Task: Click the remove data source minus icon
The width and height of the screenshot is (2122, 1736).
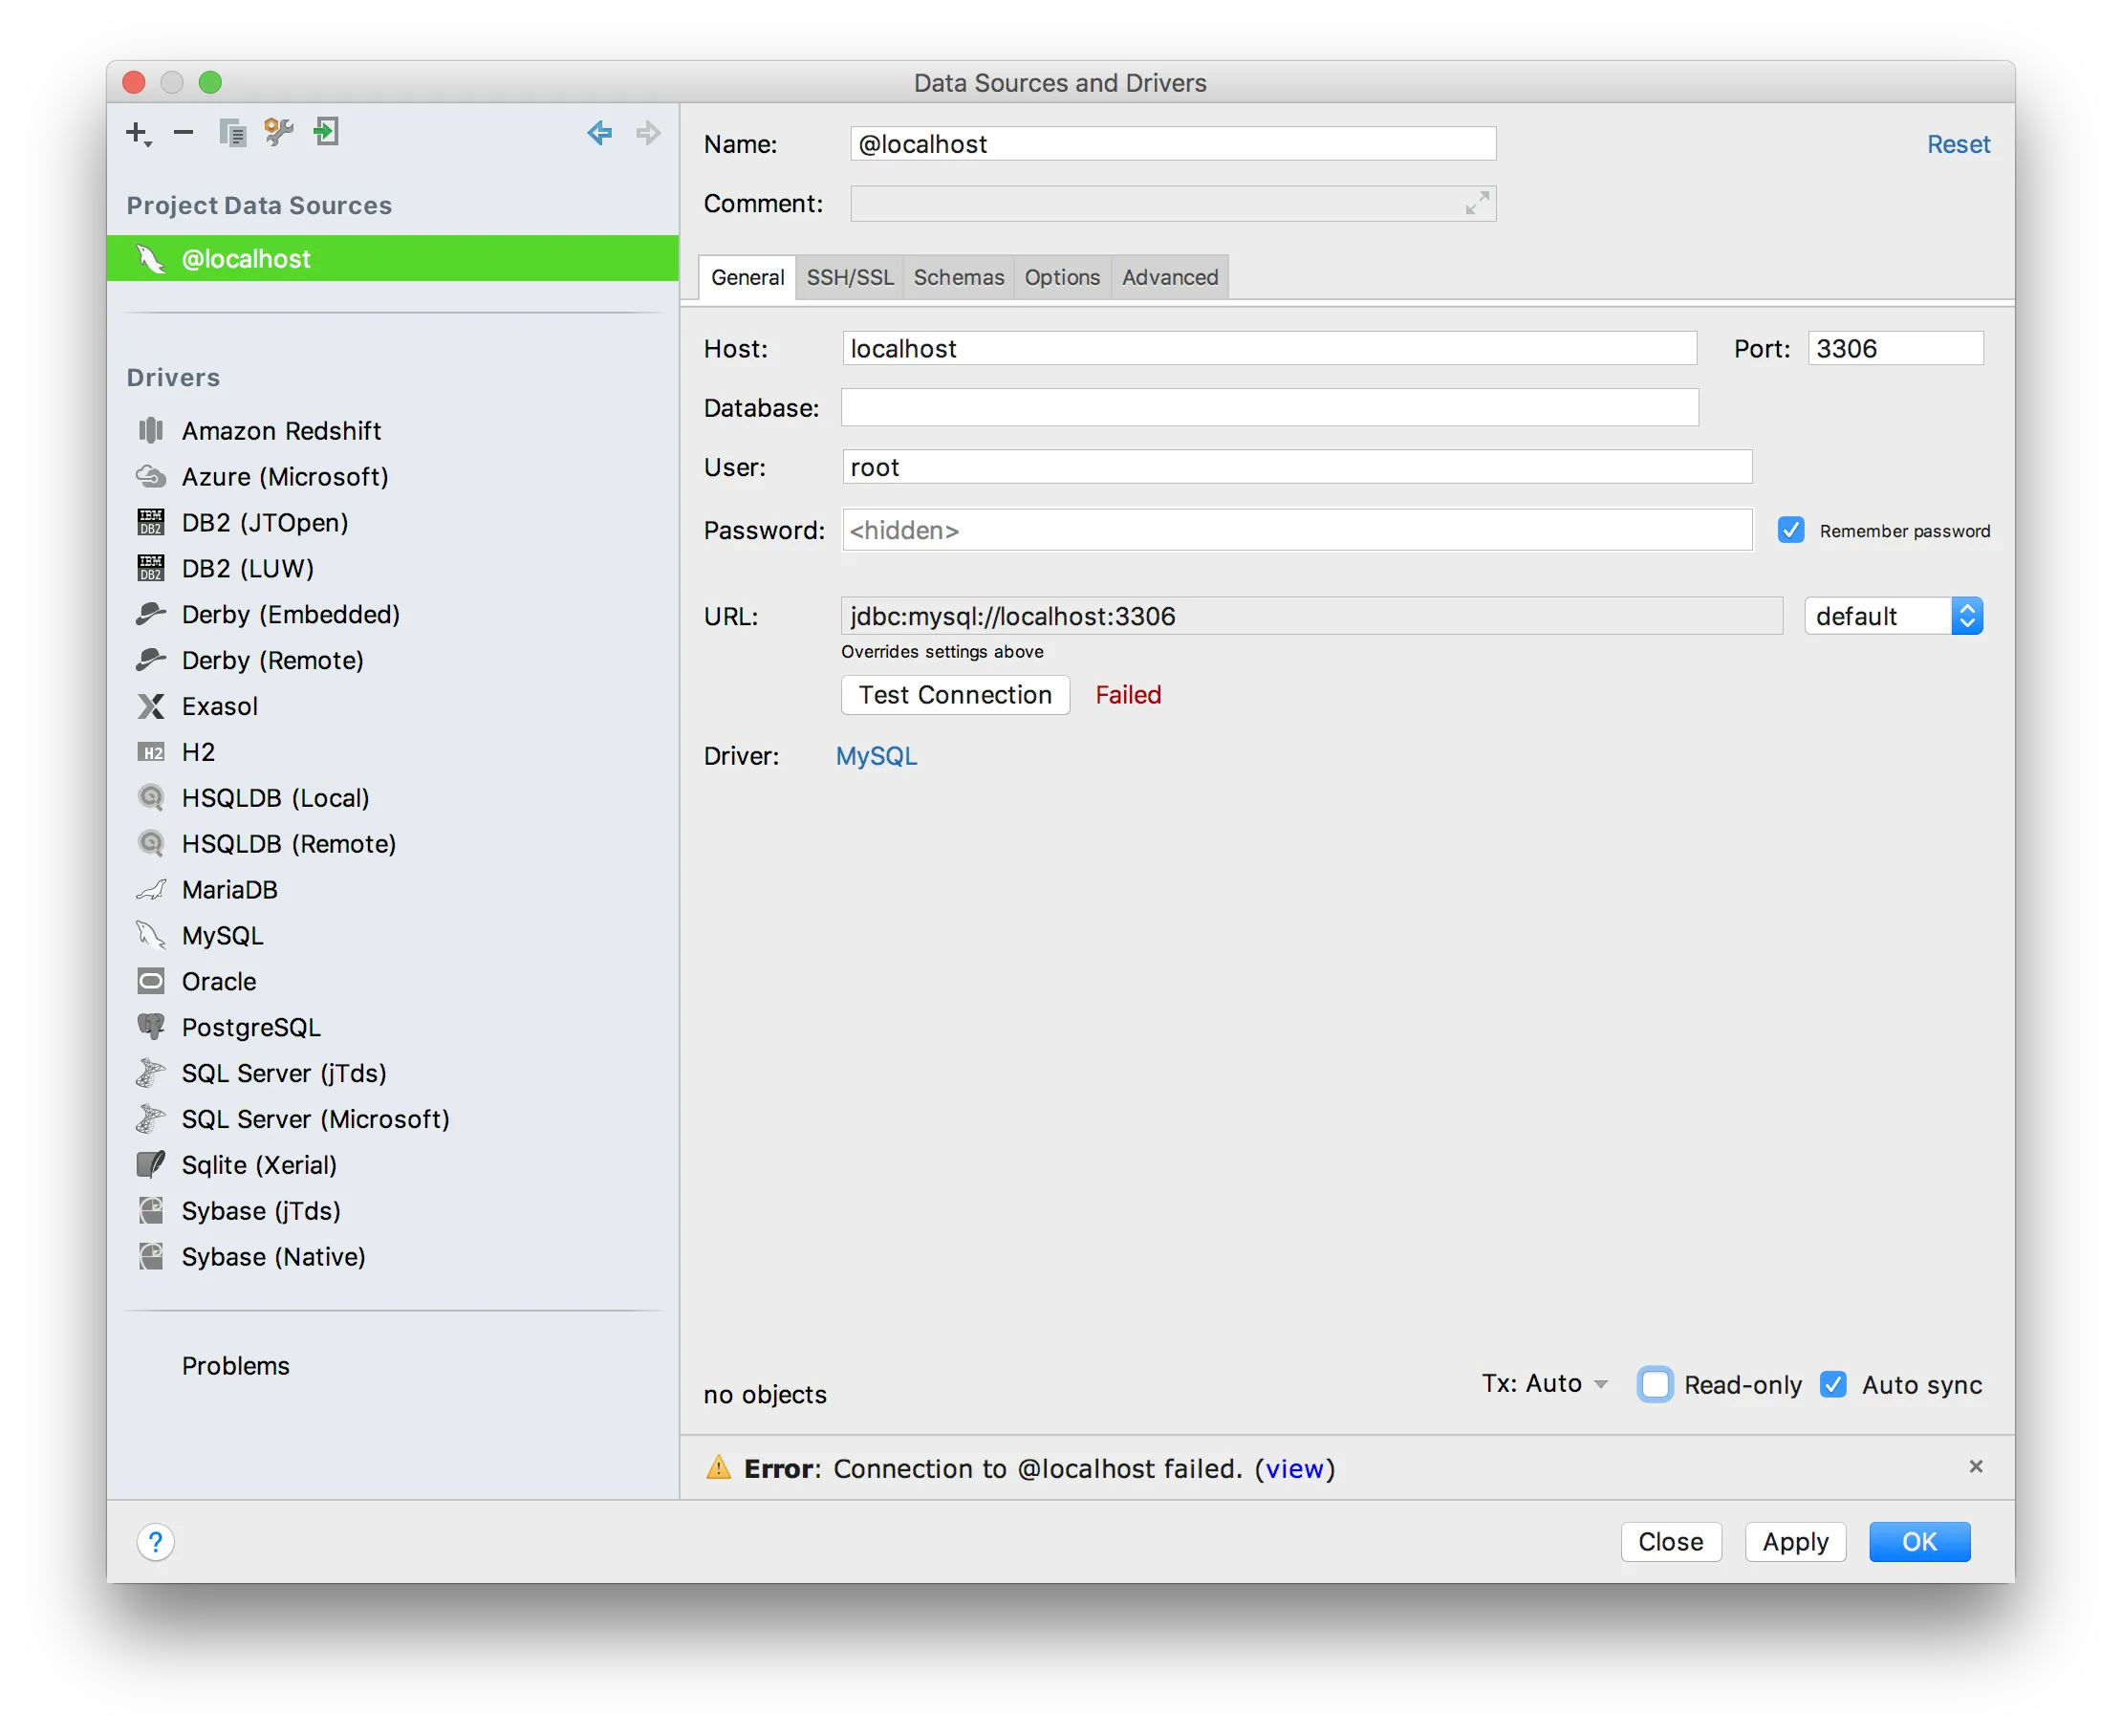Action: click(183, 132)
